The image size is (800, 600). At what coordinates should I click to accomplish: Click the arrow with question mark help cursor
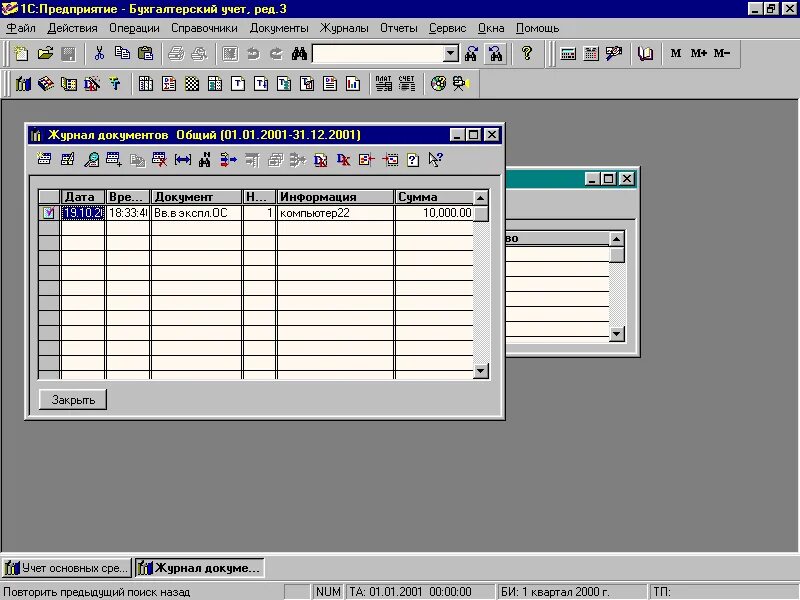click(436, 160)
